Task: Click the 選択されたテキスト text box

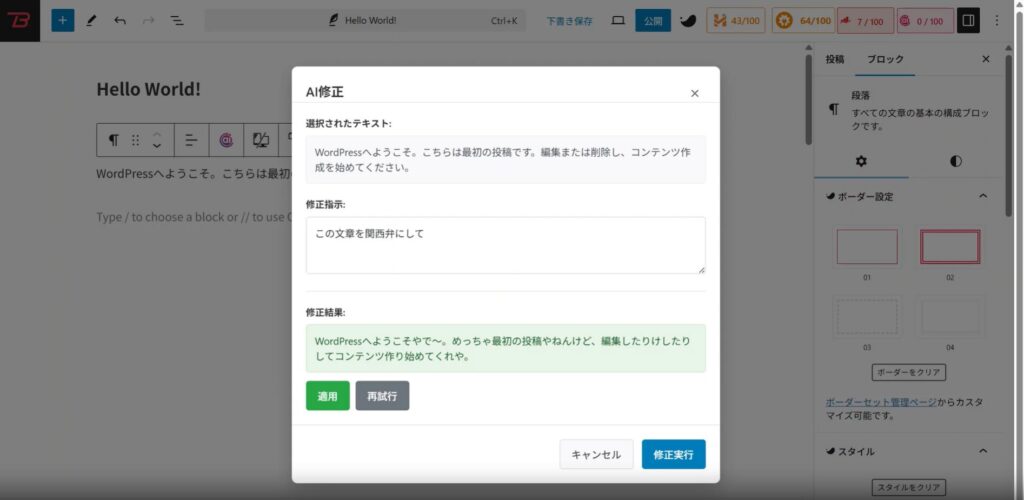Action: pos(505,159)
